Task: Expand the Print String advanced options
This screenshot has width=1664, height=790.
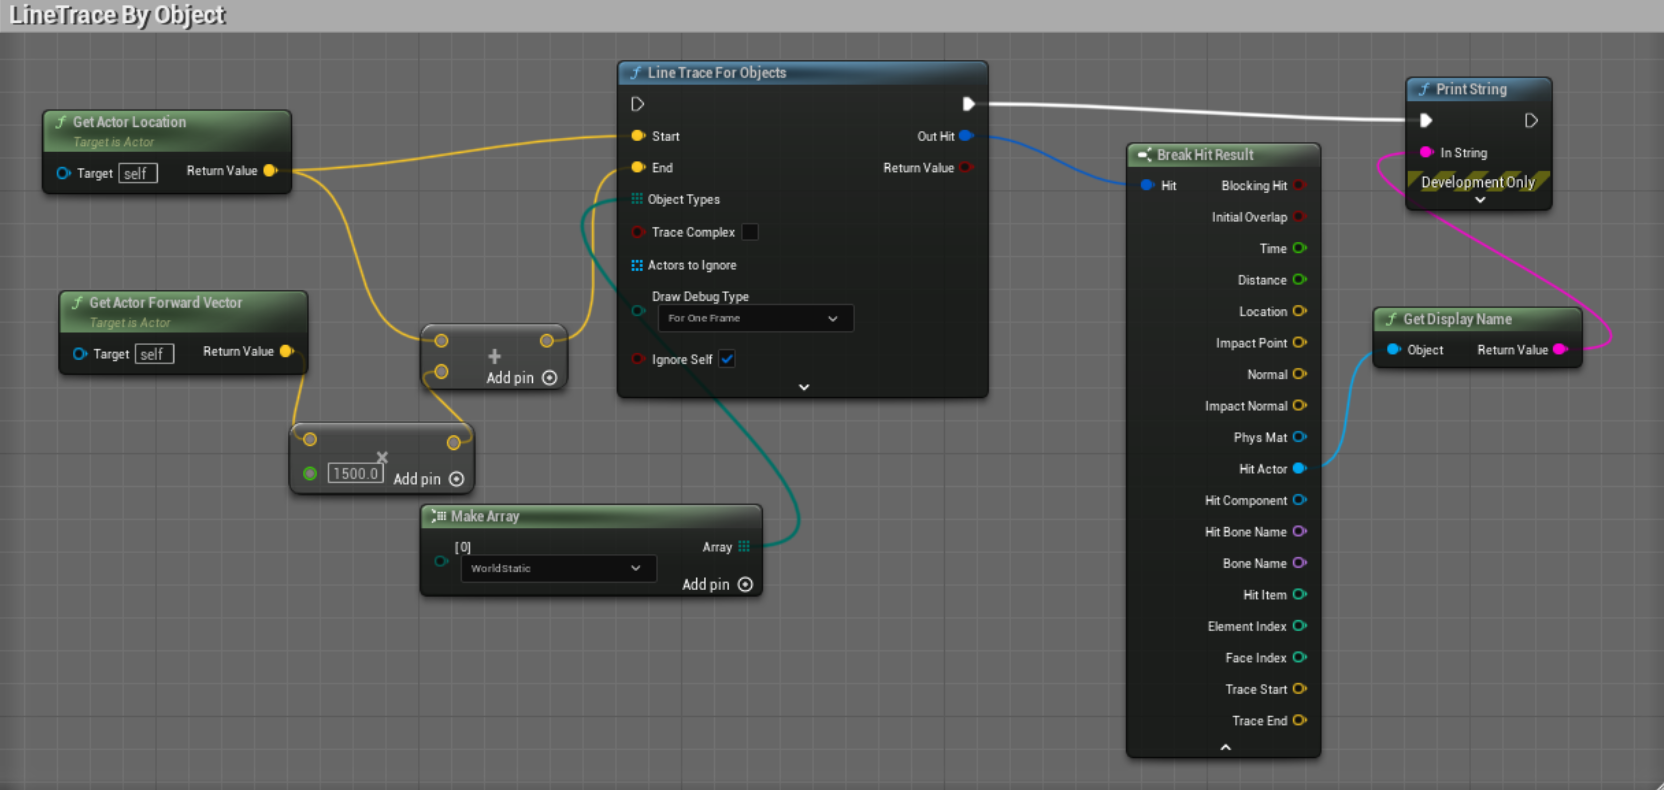Action: click(x=1480, y=200)
